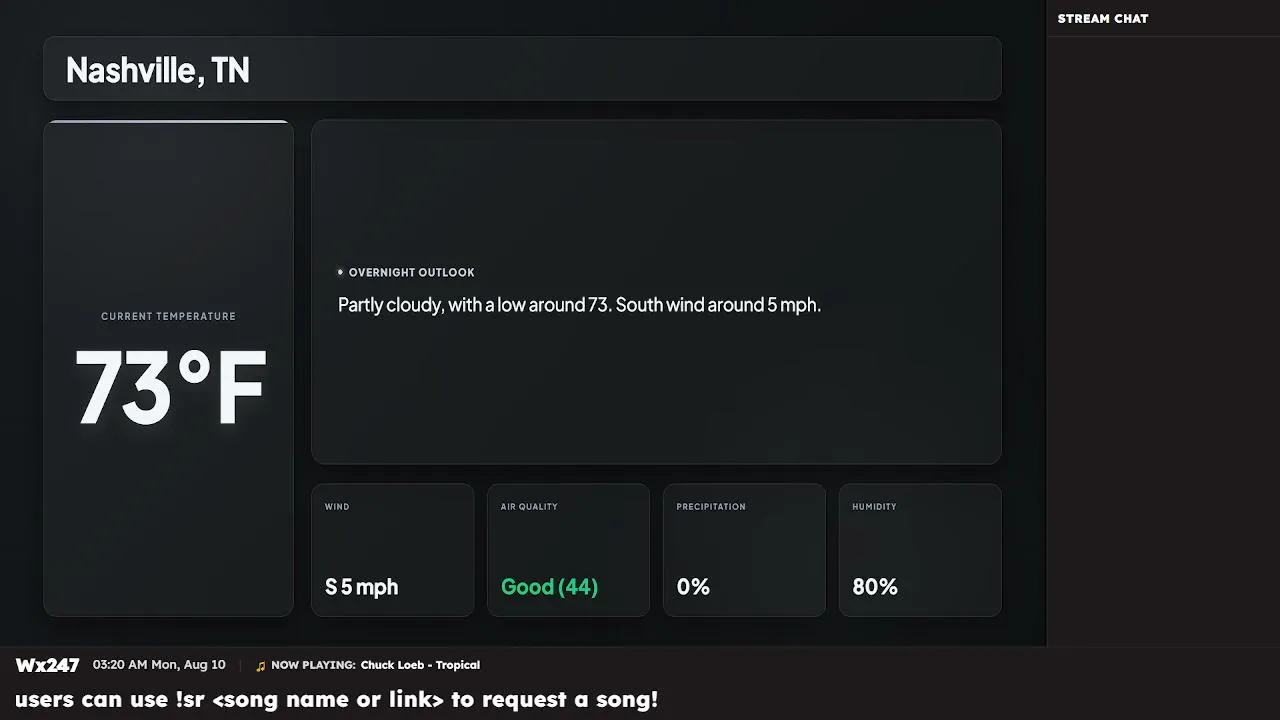Open the Wind card showing S 5 mph
The width and height of the screenshot is (1280, 720).
392,550
